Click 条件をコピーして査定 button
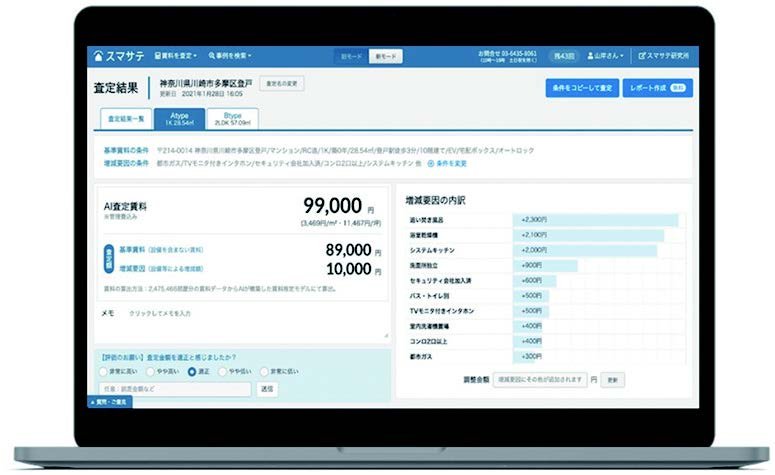The height and width of the screenshot is (475, 775). [x=583, y=88]
